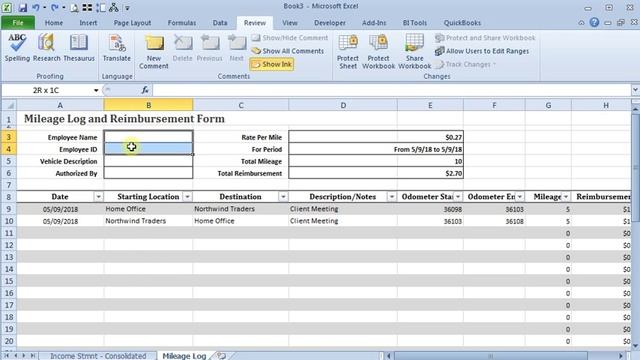
Task: Click the formula bar input
Action: (392, 90)
